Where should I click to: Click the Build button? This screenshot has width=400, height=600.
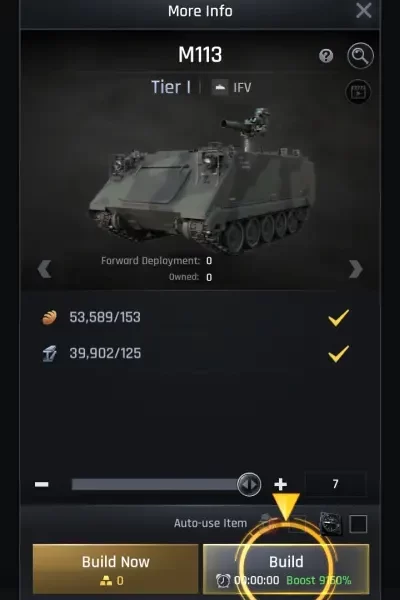[286, 569]
